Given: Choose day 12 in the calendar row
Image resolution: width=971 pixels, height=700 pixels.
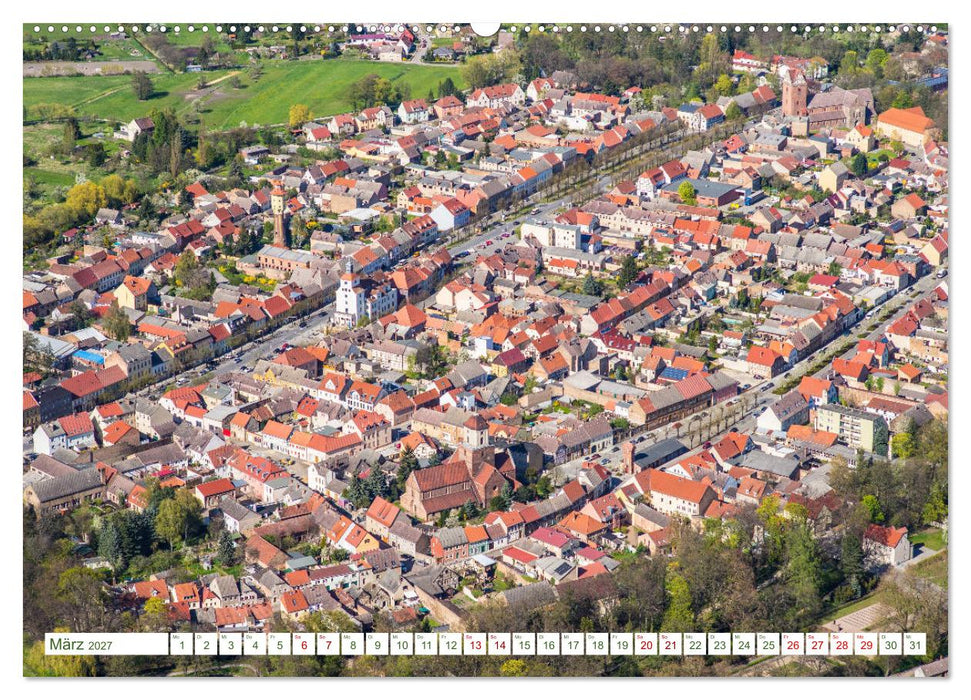Looking at the screenshot, I should [x=450, y=644].
